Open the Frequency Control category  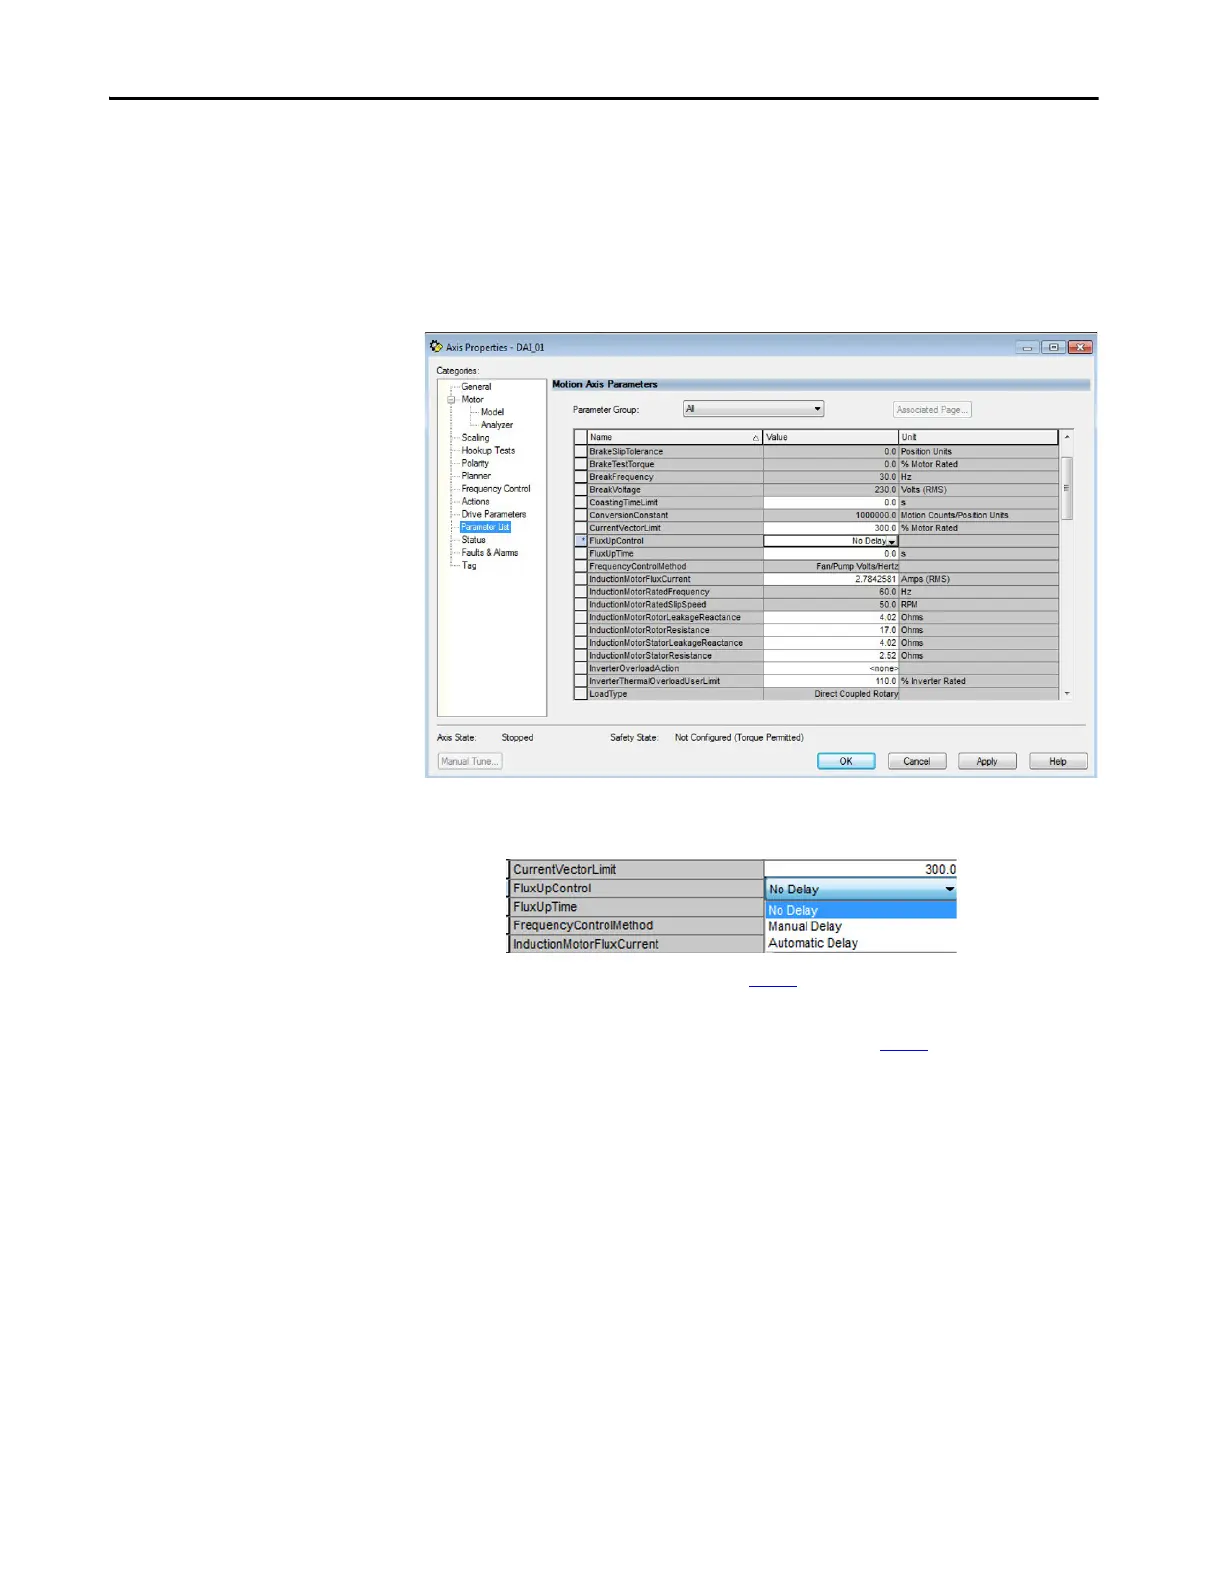496,489
